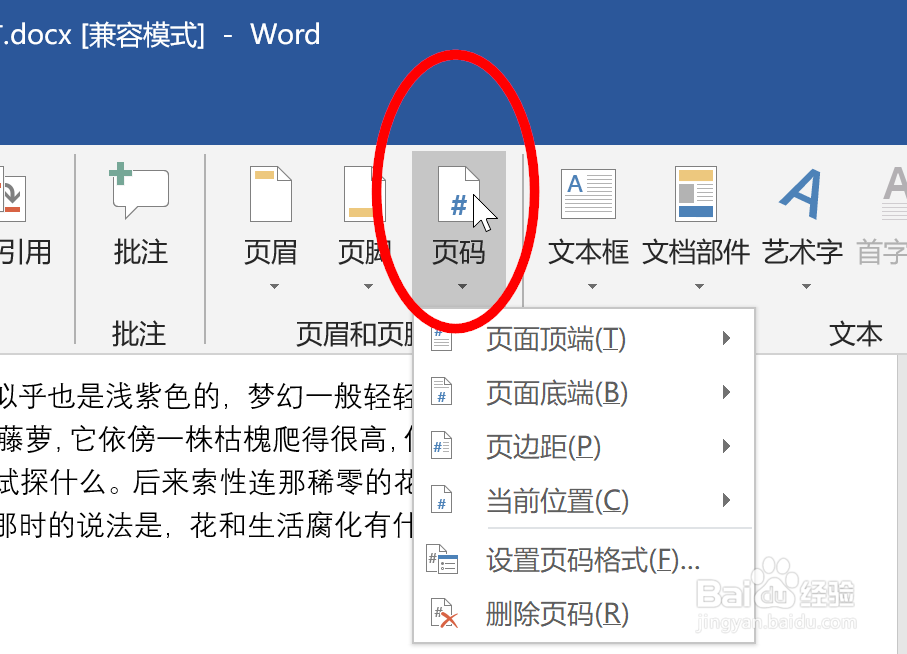Click the 首字 drop cap icon
Viewport: 907px width, 654px height.
tap(894, 194)
